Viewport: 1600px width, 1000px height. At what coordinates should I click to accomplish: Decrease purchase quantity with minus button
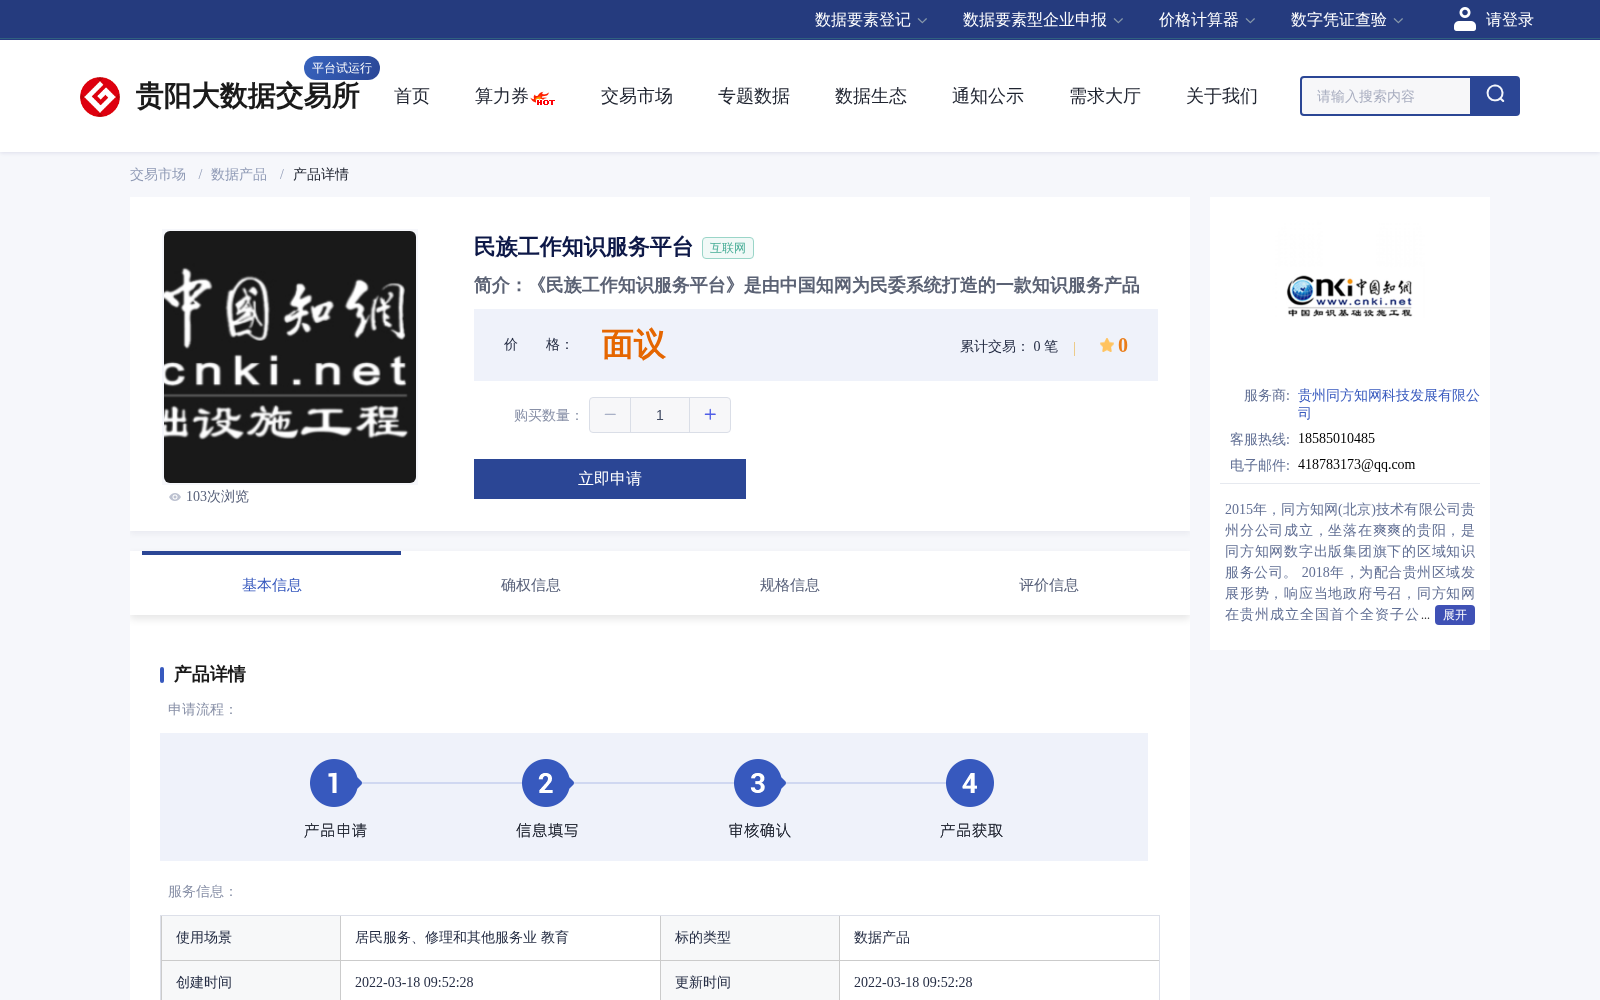point(610,415)
